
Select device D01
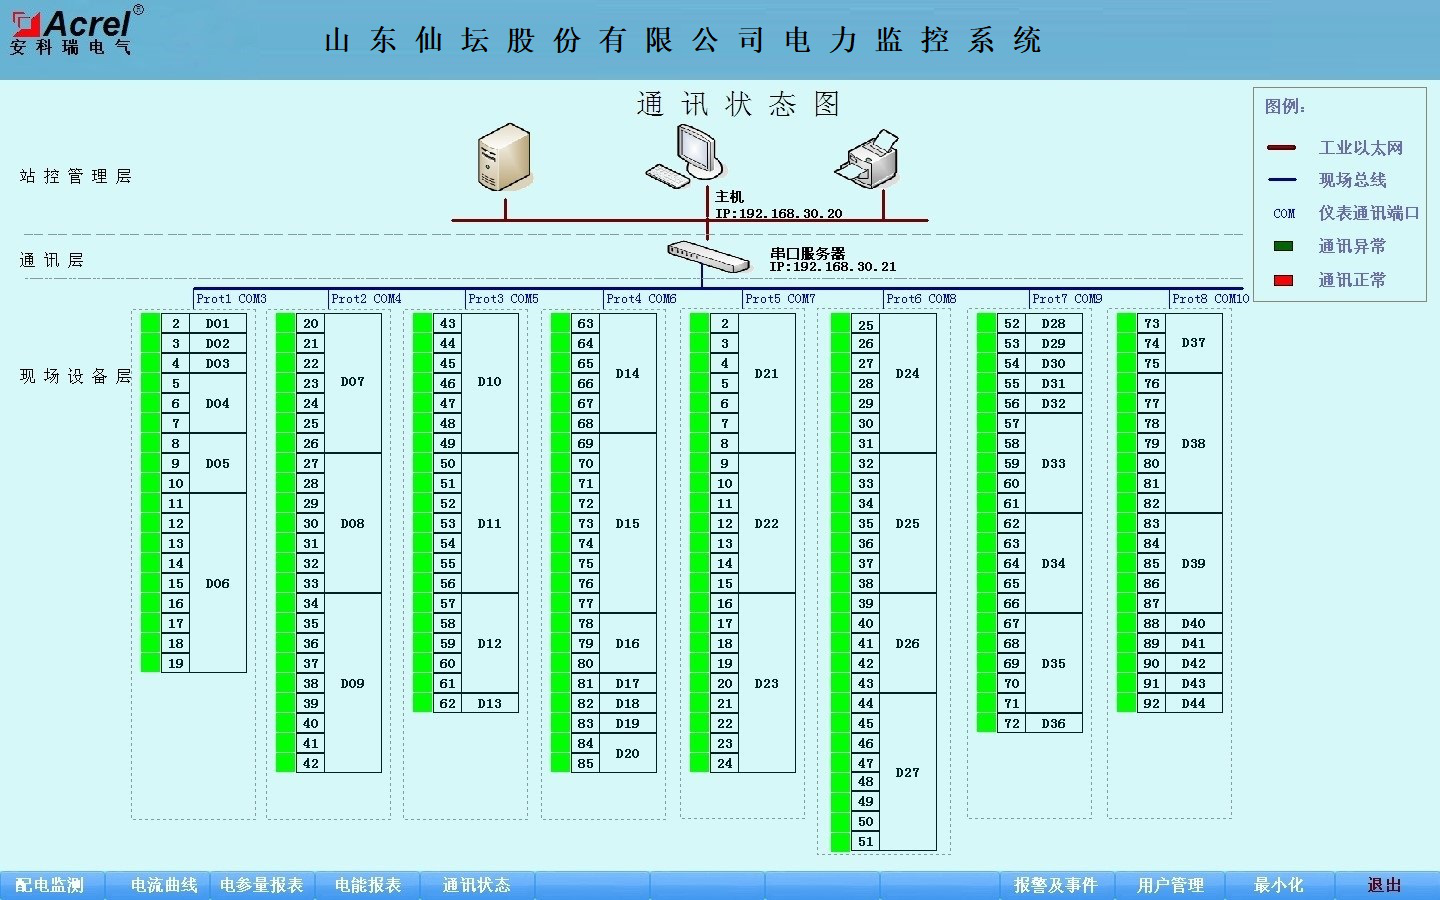[x=218, y=324]
